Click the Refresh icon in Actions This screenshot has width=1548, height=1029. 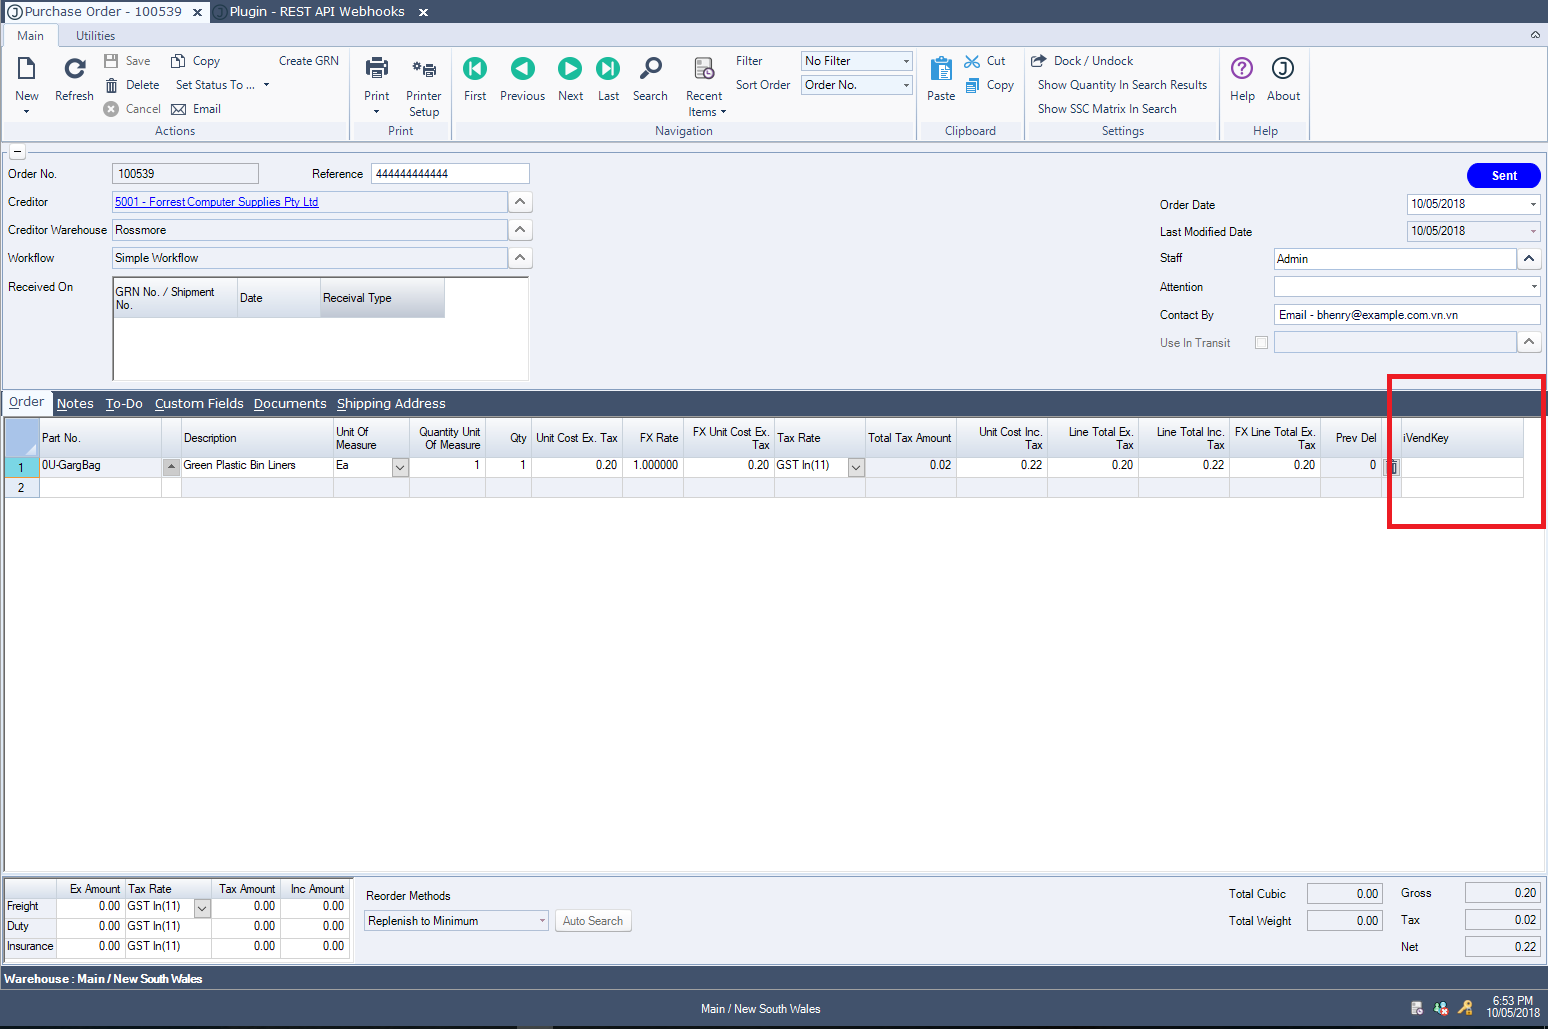[74, 69]
